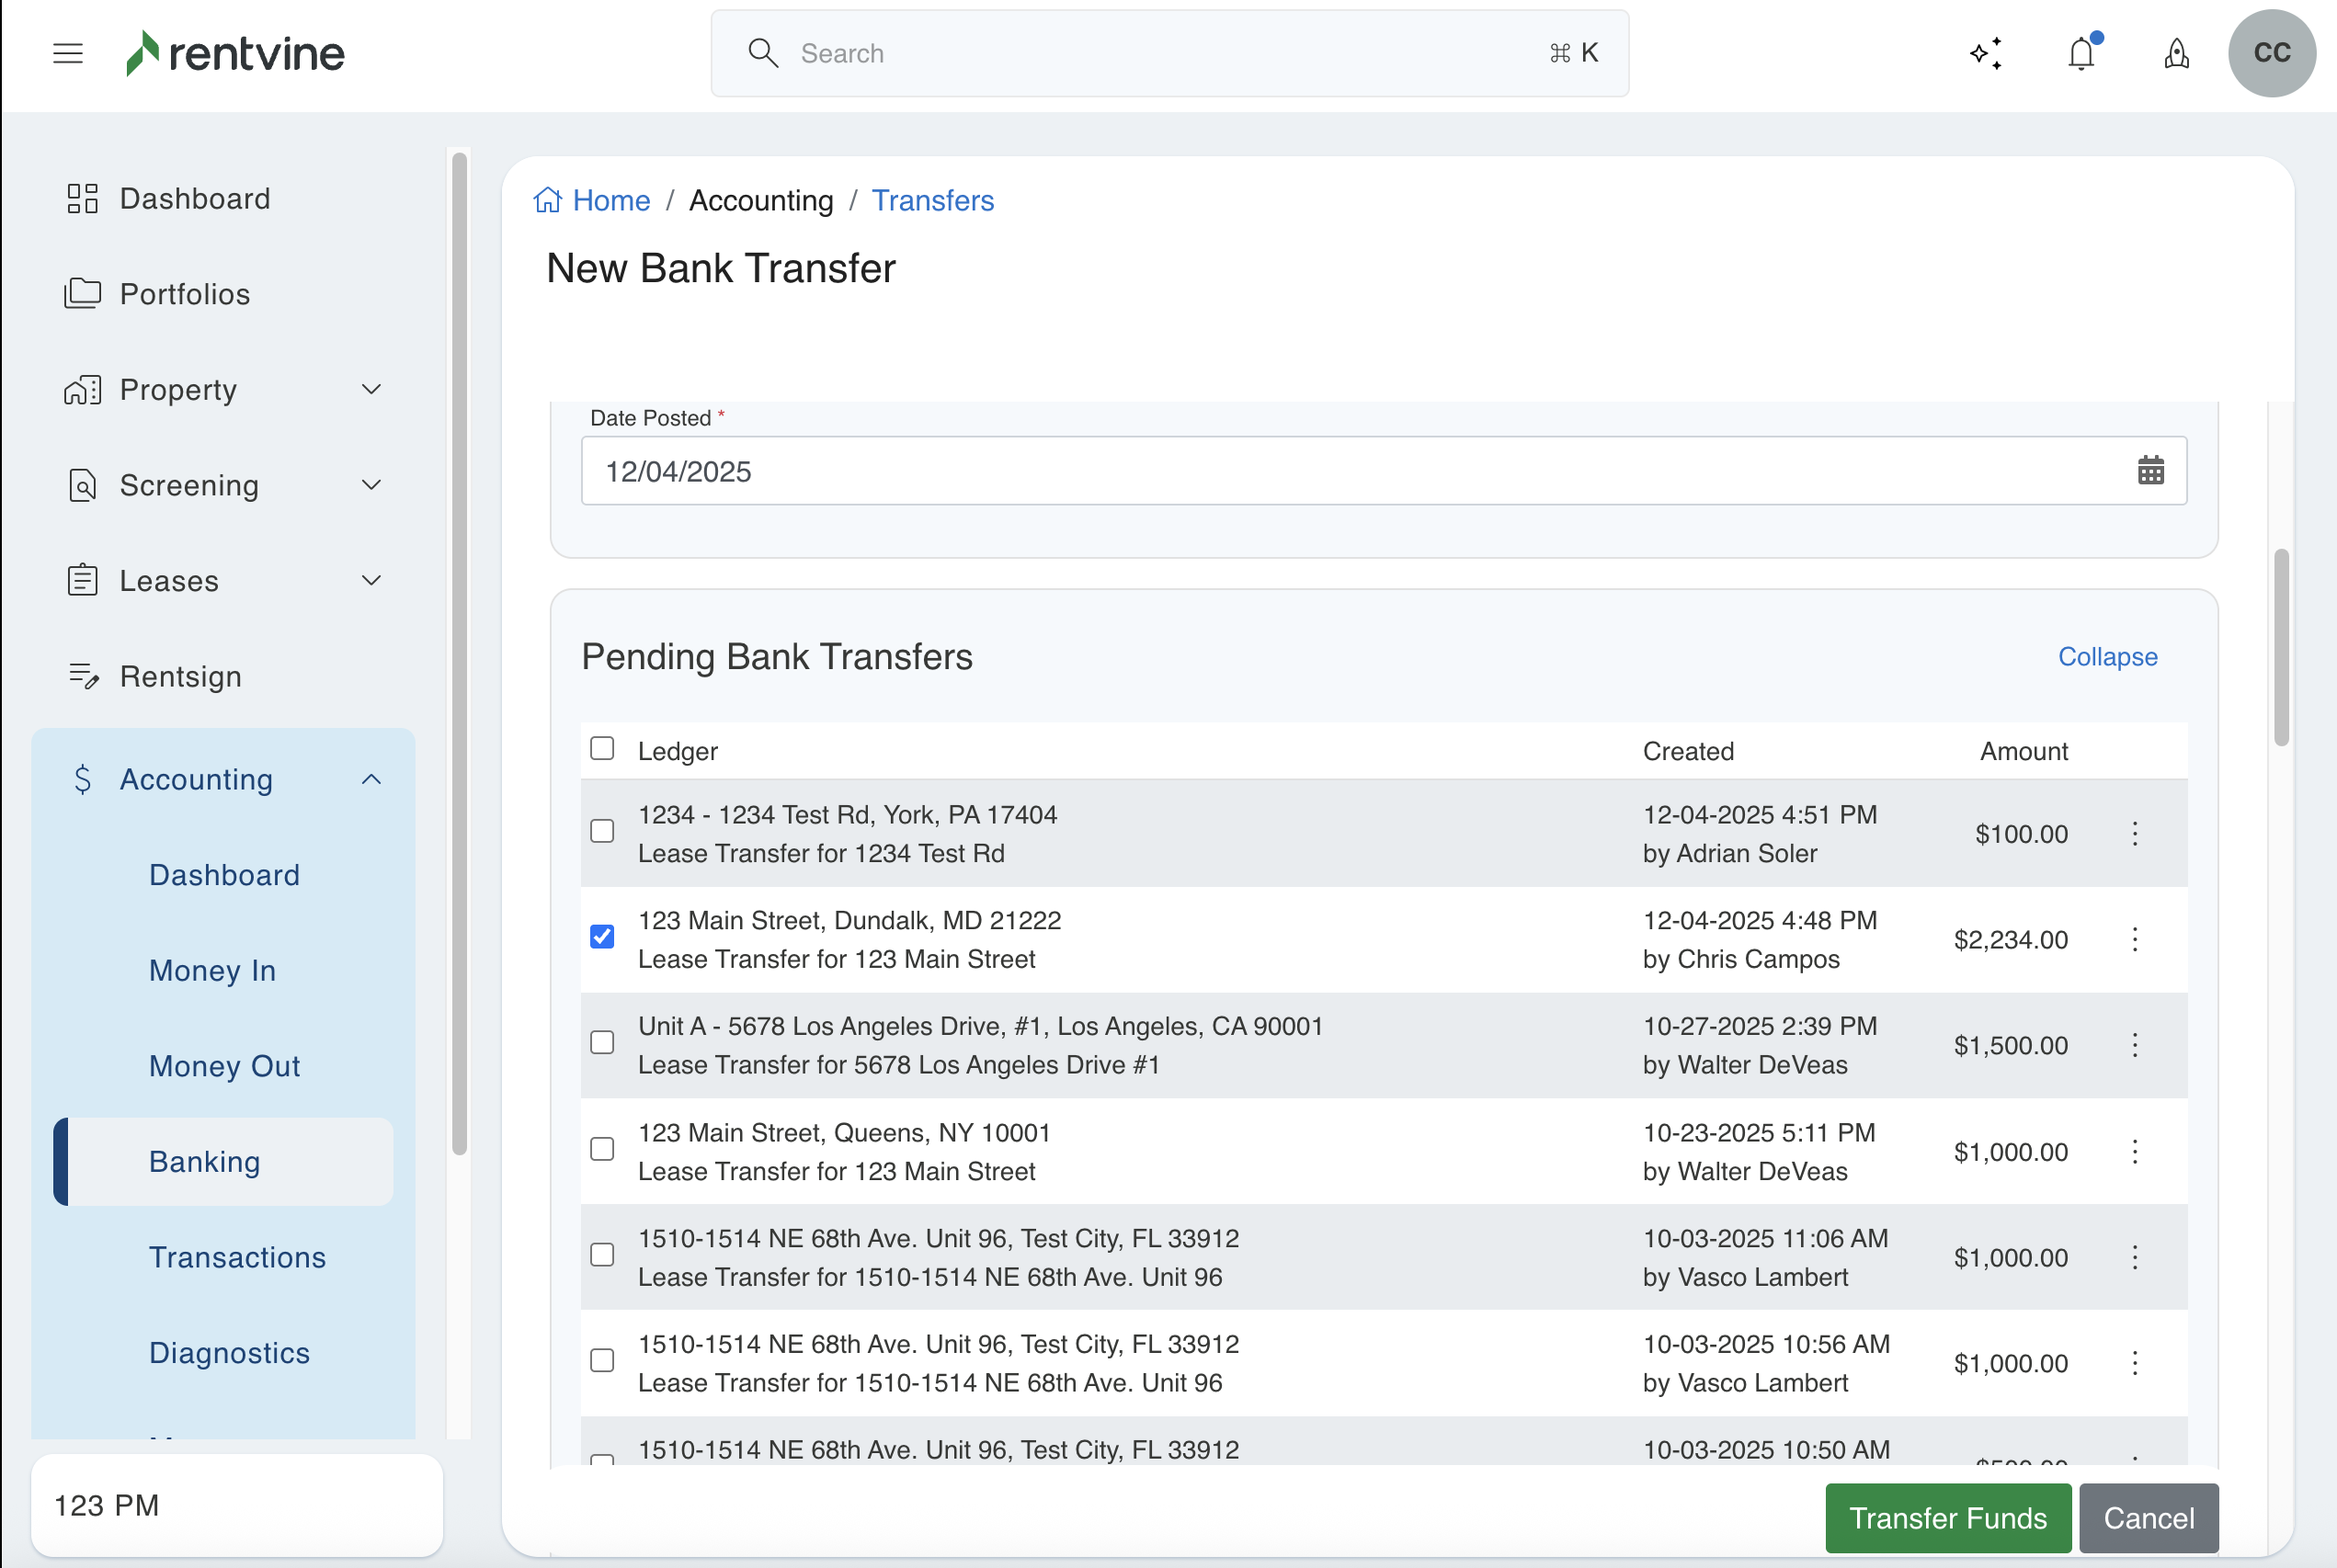Collapse the Pending Bank Transfers panel
Image resolution: width=2337 pixels, height=1568 pixels.
coord(2107,657)
